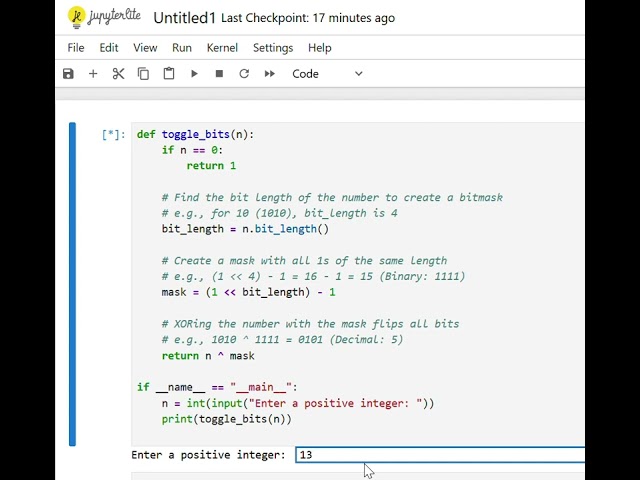This screenshot has width=640, height=480.
Task: Restart kernel and run all cells icon
Action: tap(269, 74)
